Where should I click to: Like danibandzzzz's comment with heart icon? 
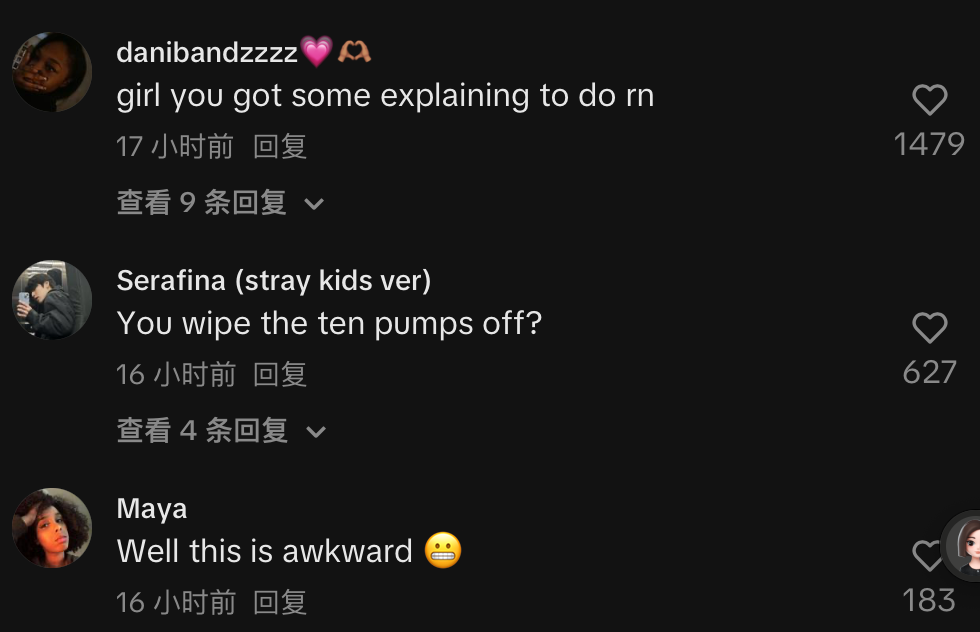point(929,100)
